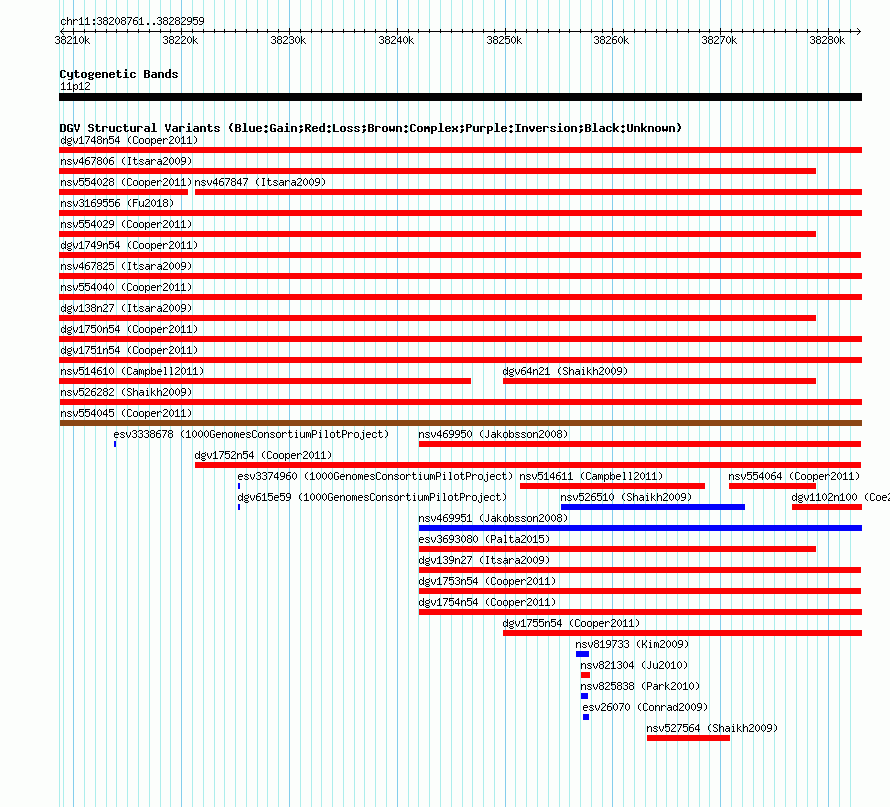The height and width of the screenshot is (807, 890).
Task: Click nsv554045 (Cooper2011) label
Action: 126,413
